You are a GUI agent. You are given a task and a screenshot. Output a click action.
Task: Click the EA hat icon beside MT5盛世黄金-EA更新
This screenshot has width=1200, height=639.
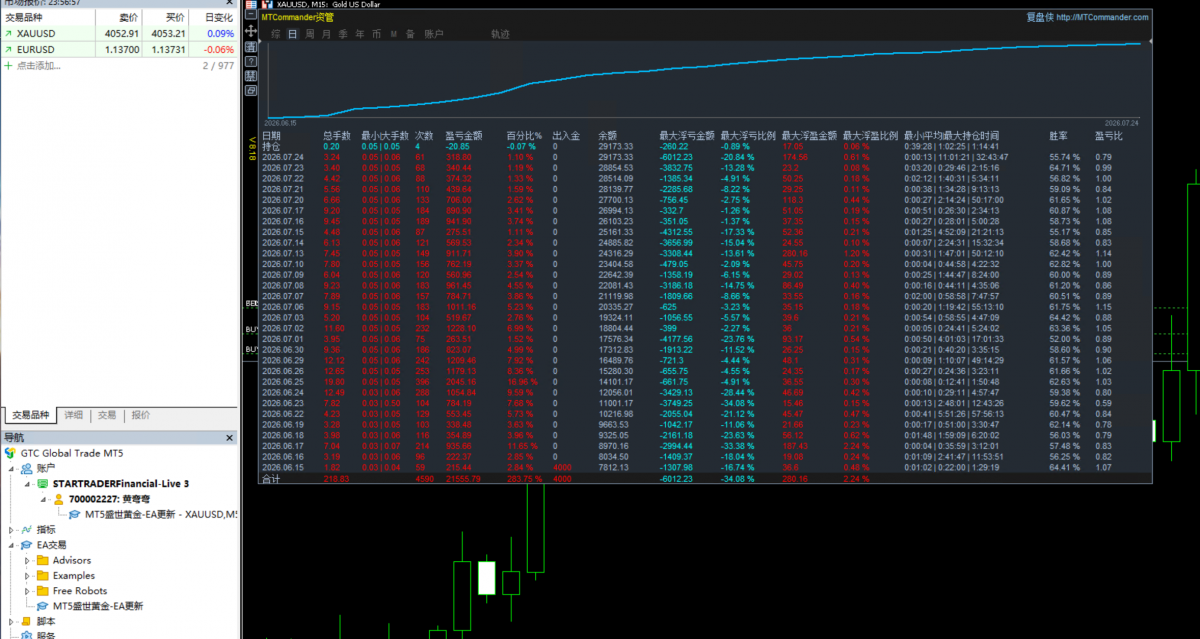point(44,605)
